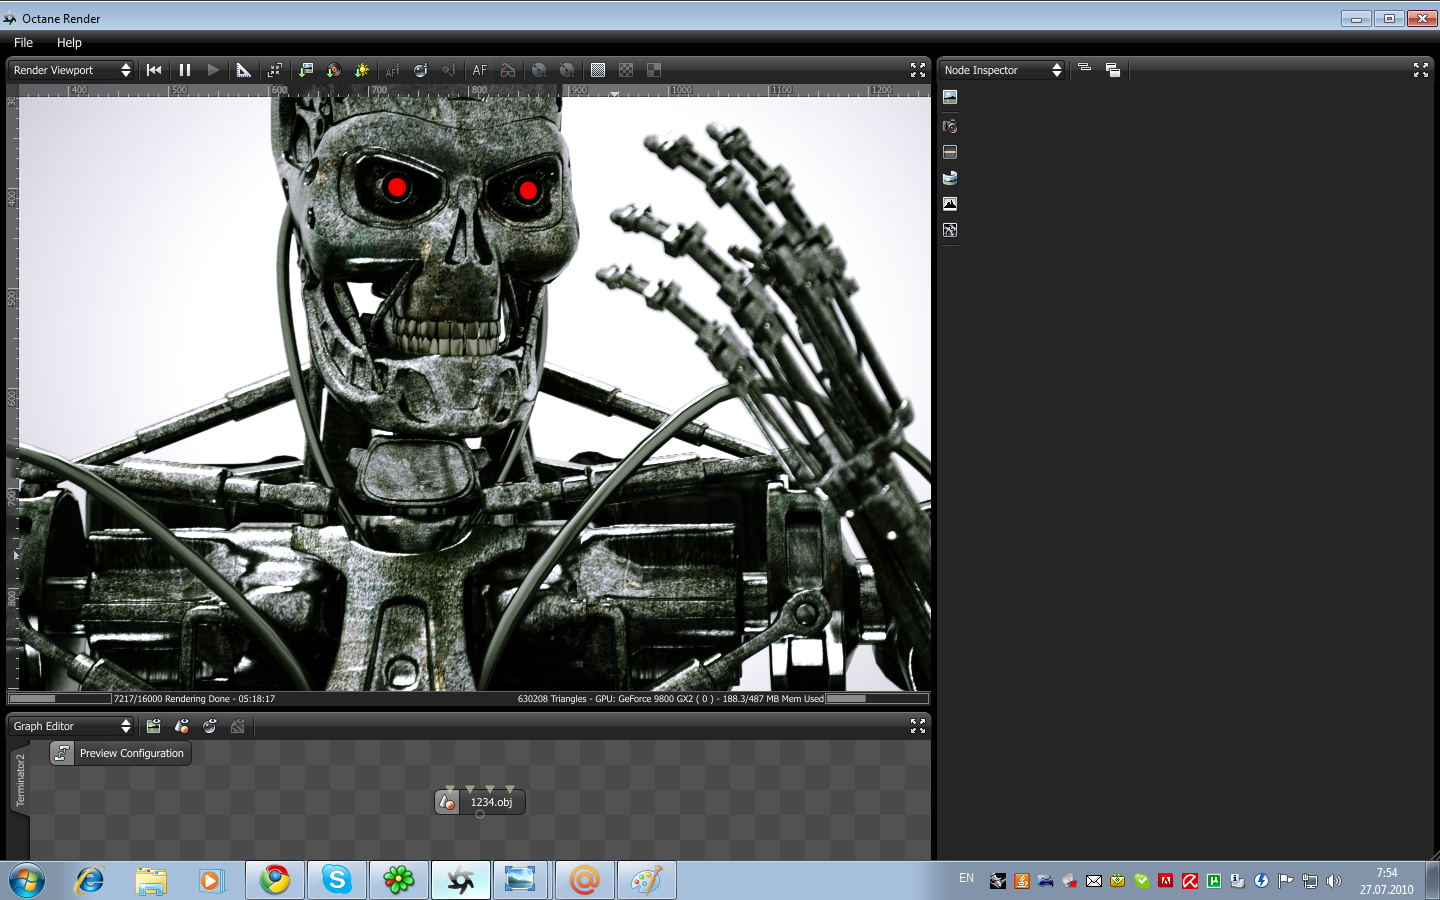The width and height of the screenshot is (1440, 900).
Task: Restart the render with the rewind button
Action: [x=154, y=70]
